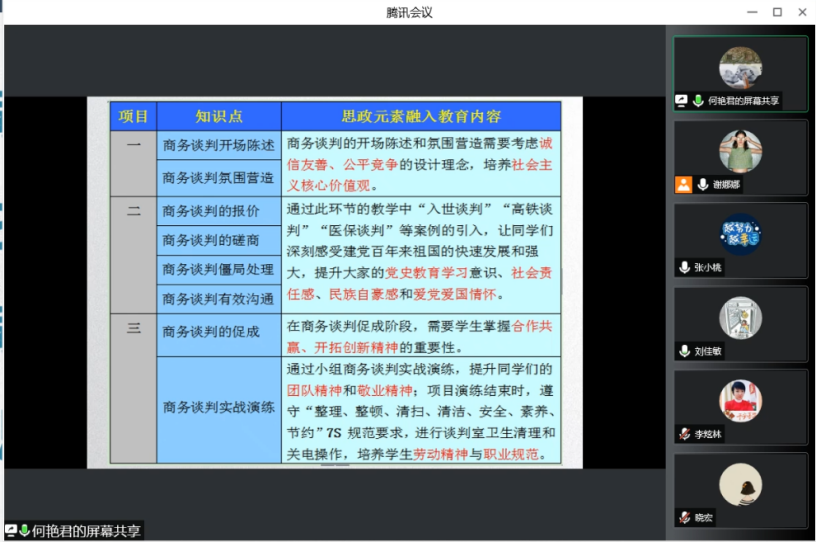Click the microphone icon beside 何艳君的屏幕共享 tile
The image size is (816, 542).
[x=698, y=101]
